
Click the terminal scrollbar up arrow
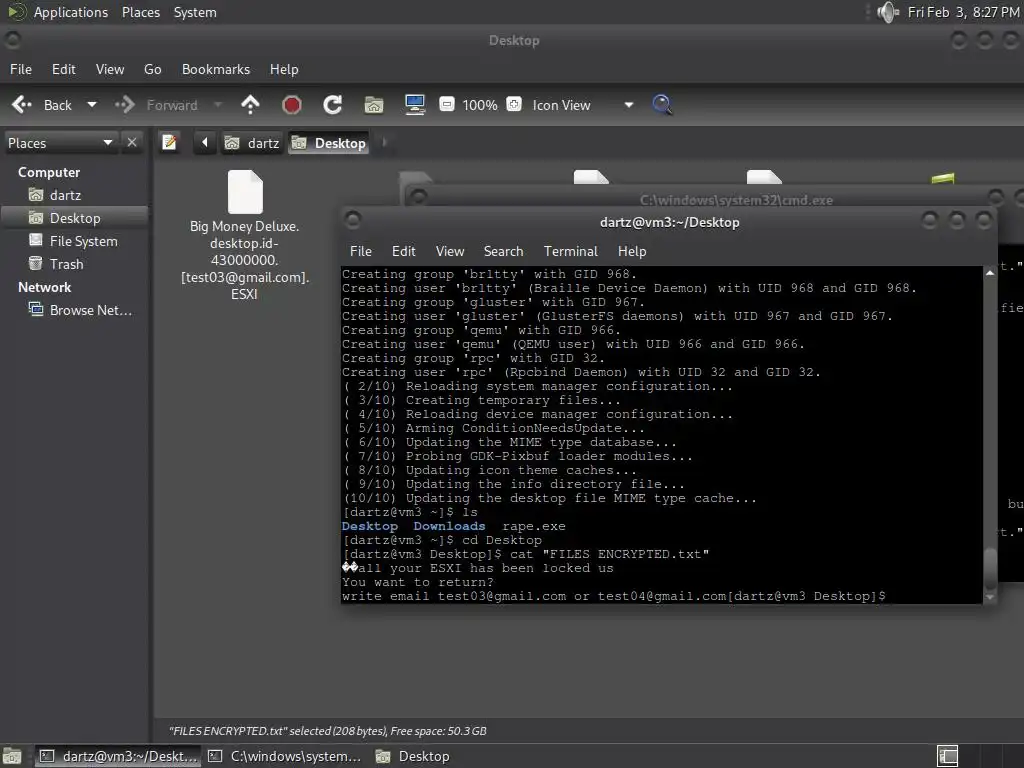coord(990,273)
